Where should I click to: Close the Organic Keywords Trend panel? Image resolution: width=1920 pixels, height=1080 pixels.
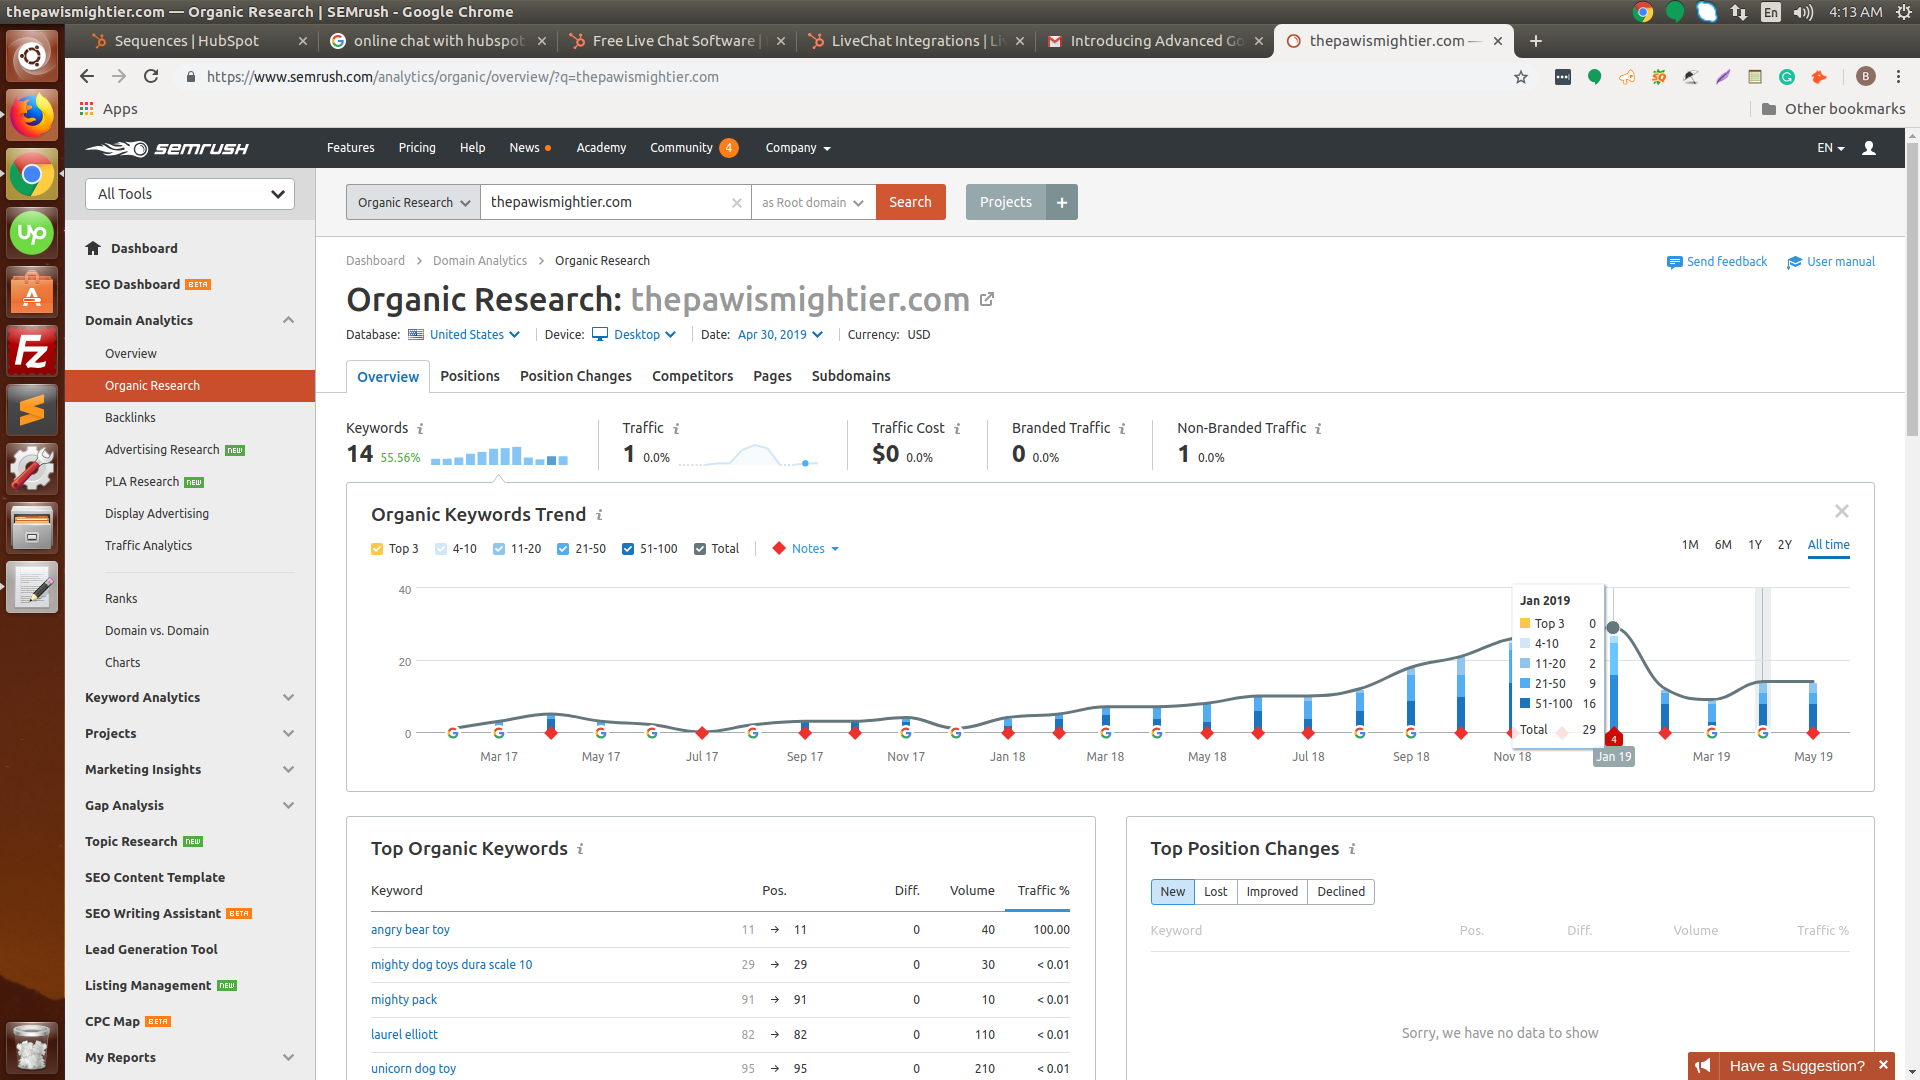click(1842, 511)
